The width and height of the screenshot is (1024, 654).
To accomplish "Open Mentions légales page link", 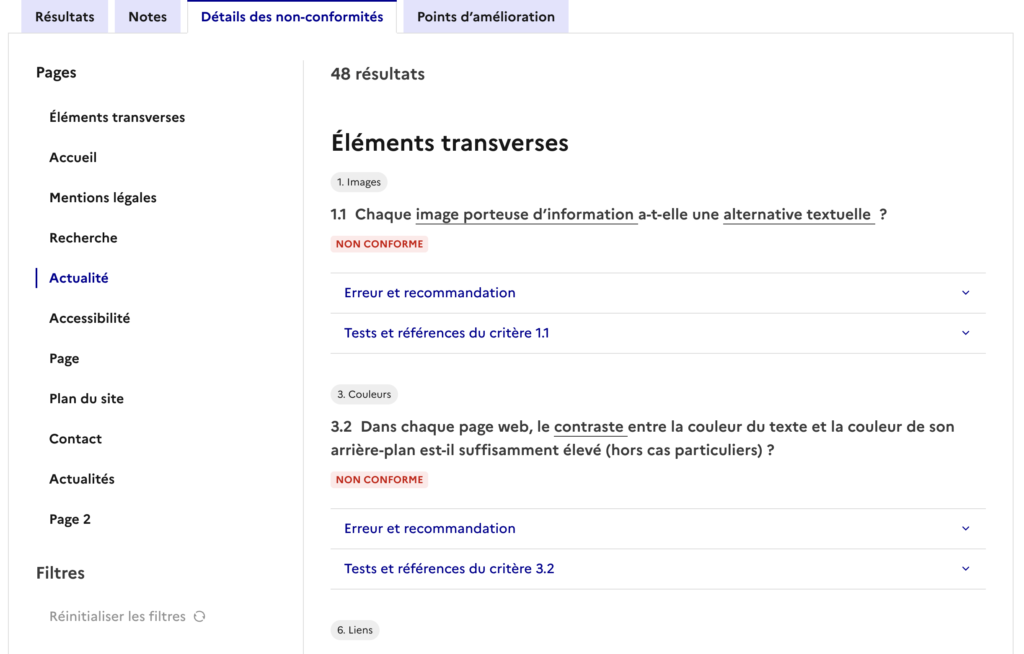I will point(103,198).
